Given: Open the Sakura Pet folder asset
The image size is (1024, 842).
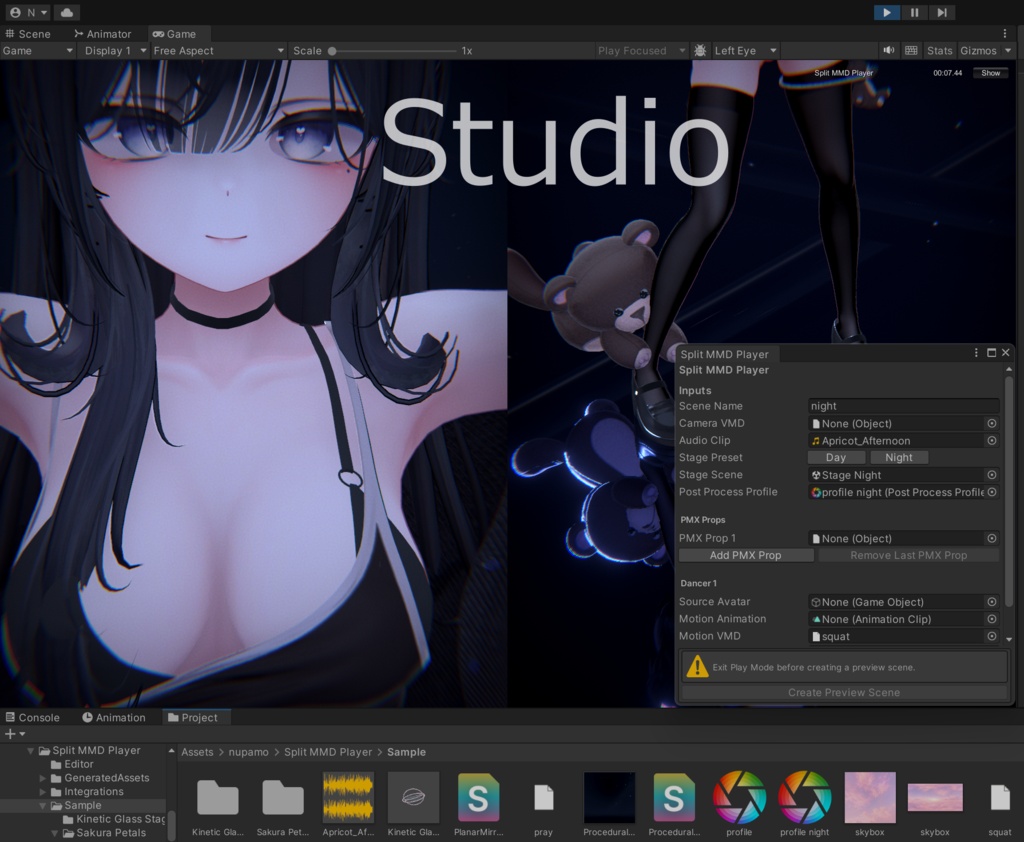Looking at the screenshot, I should point(283,797).
